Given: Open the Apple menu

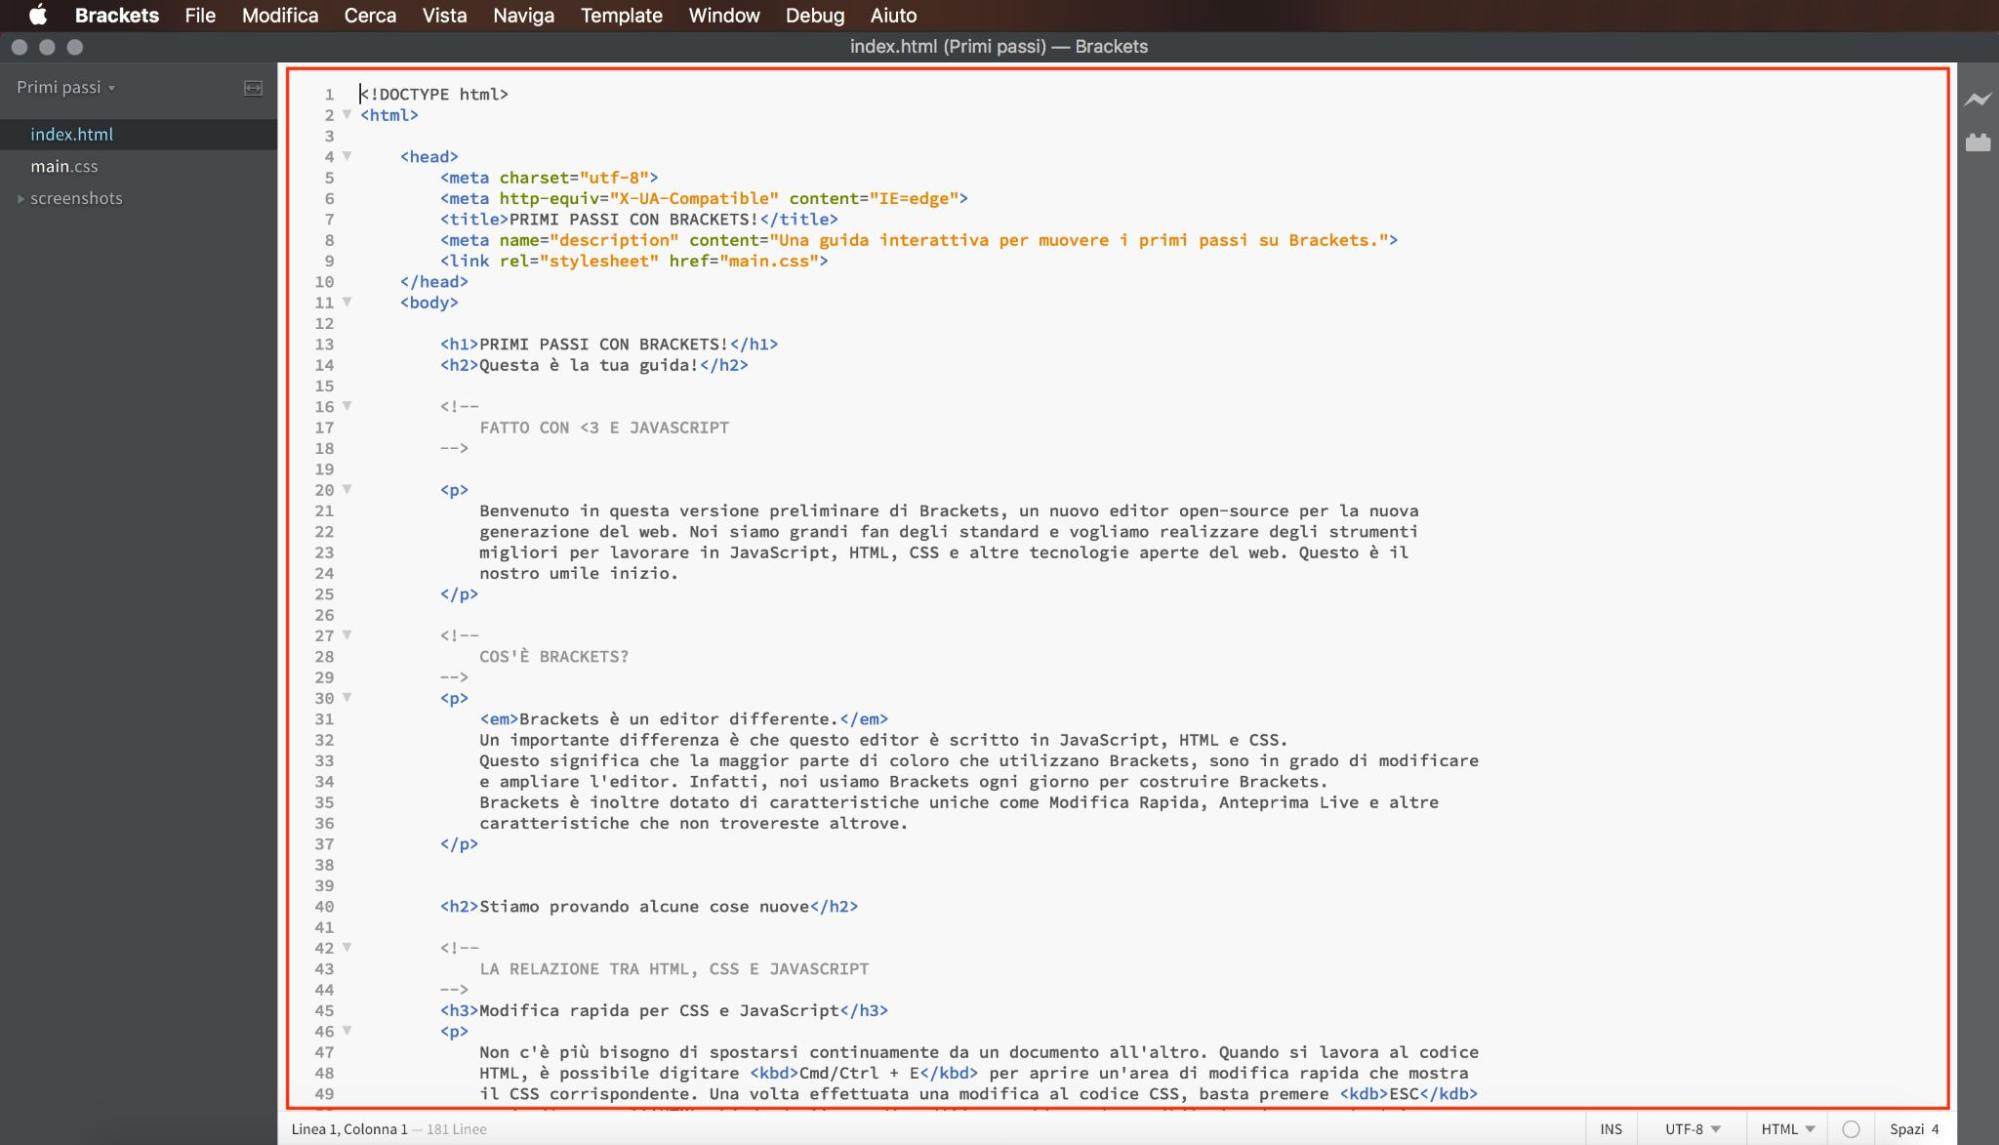Looking at the screenshot, I should (x=37, y=15).
